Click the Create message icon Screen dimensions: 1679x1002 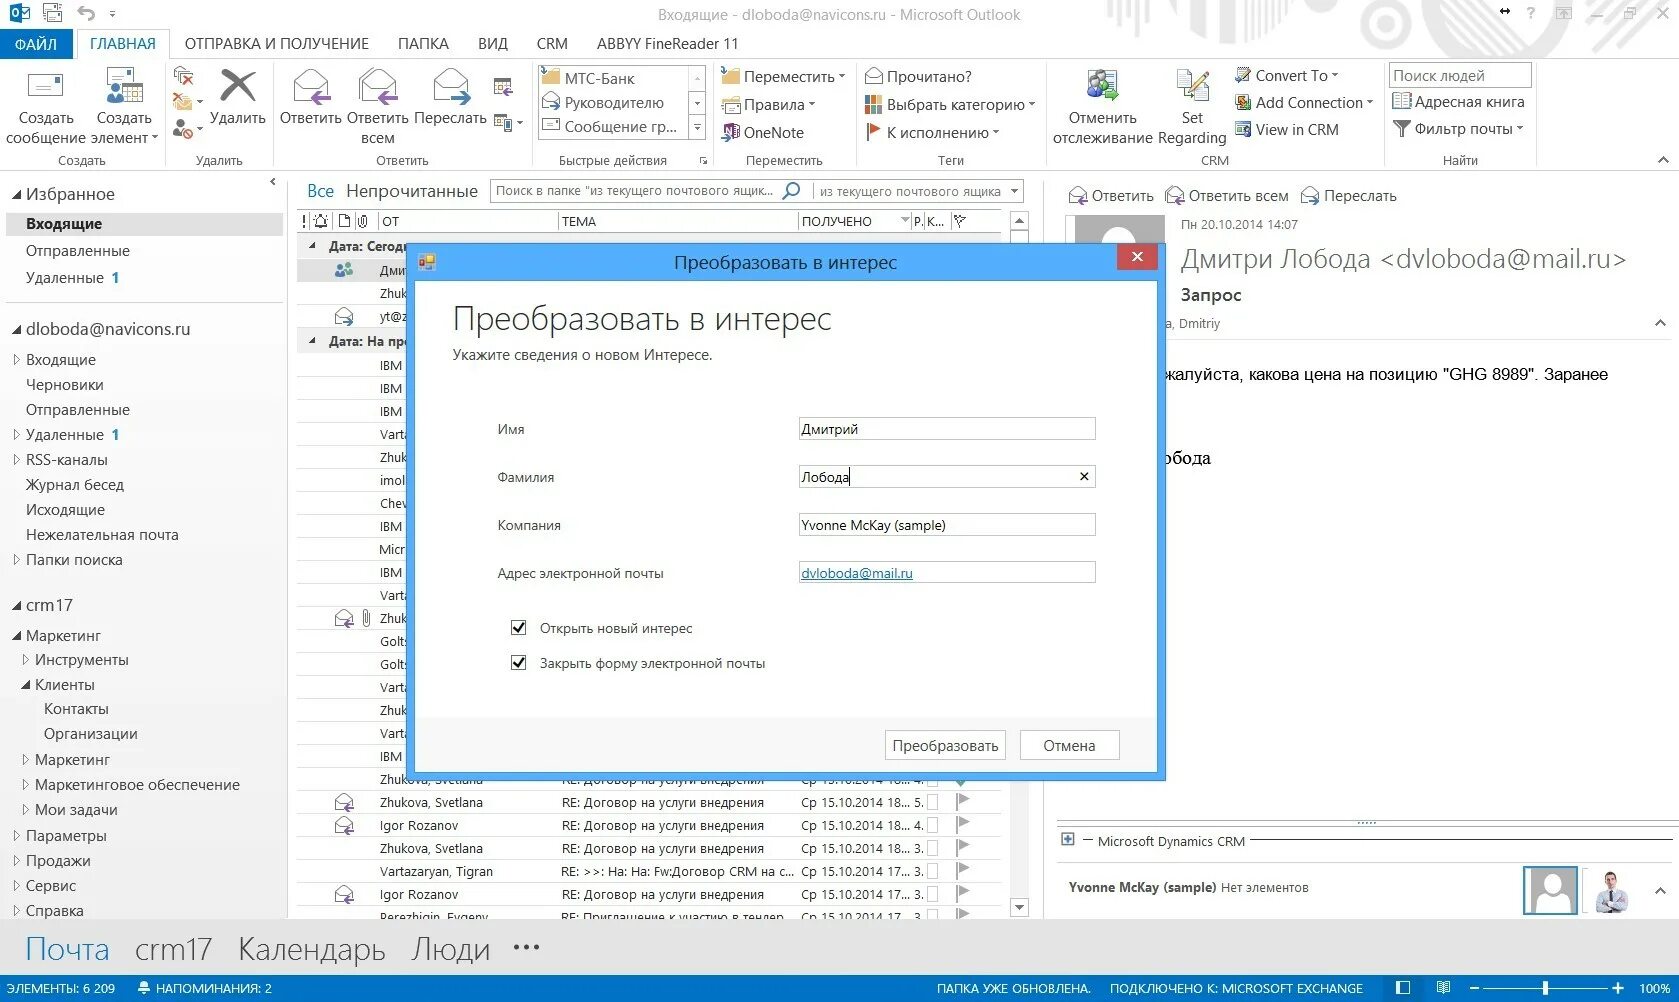tap(46, 88)
